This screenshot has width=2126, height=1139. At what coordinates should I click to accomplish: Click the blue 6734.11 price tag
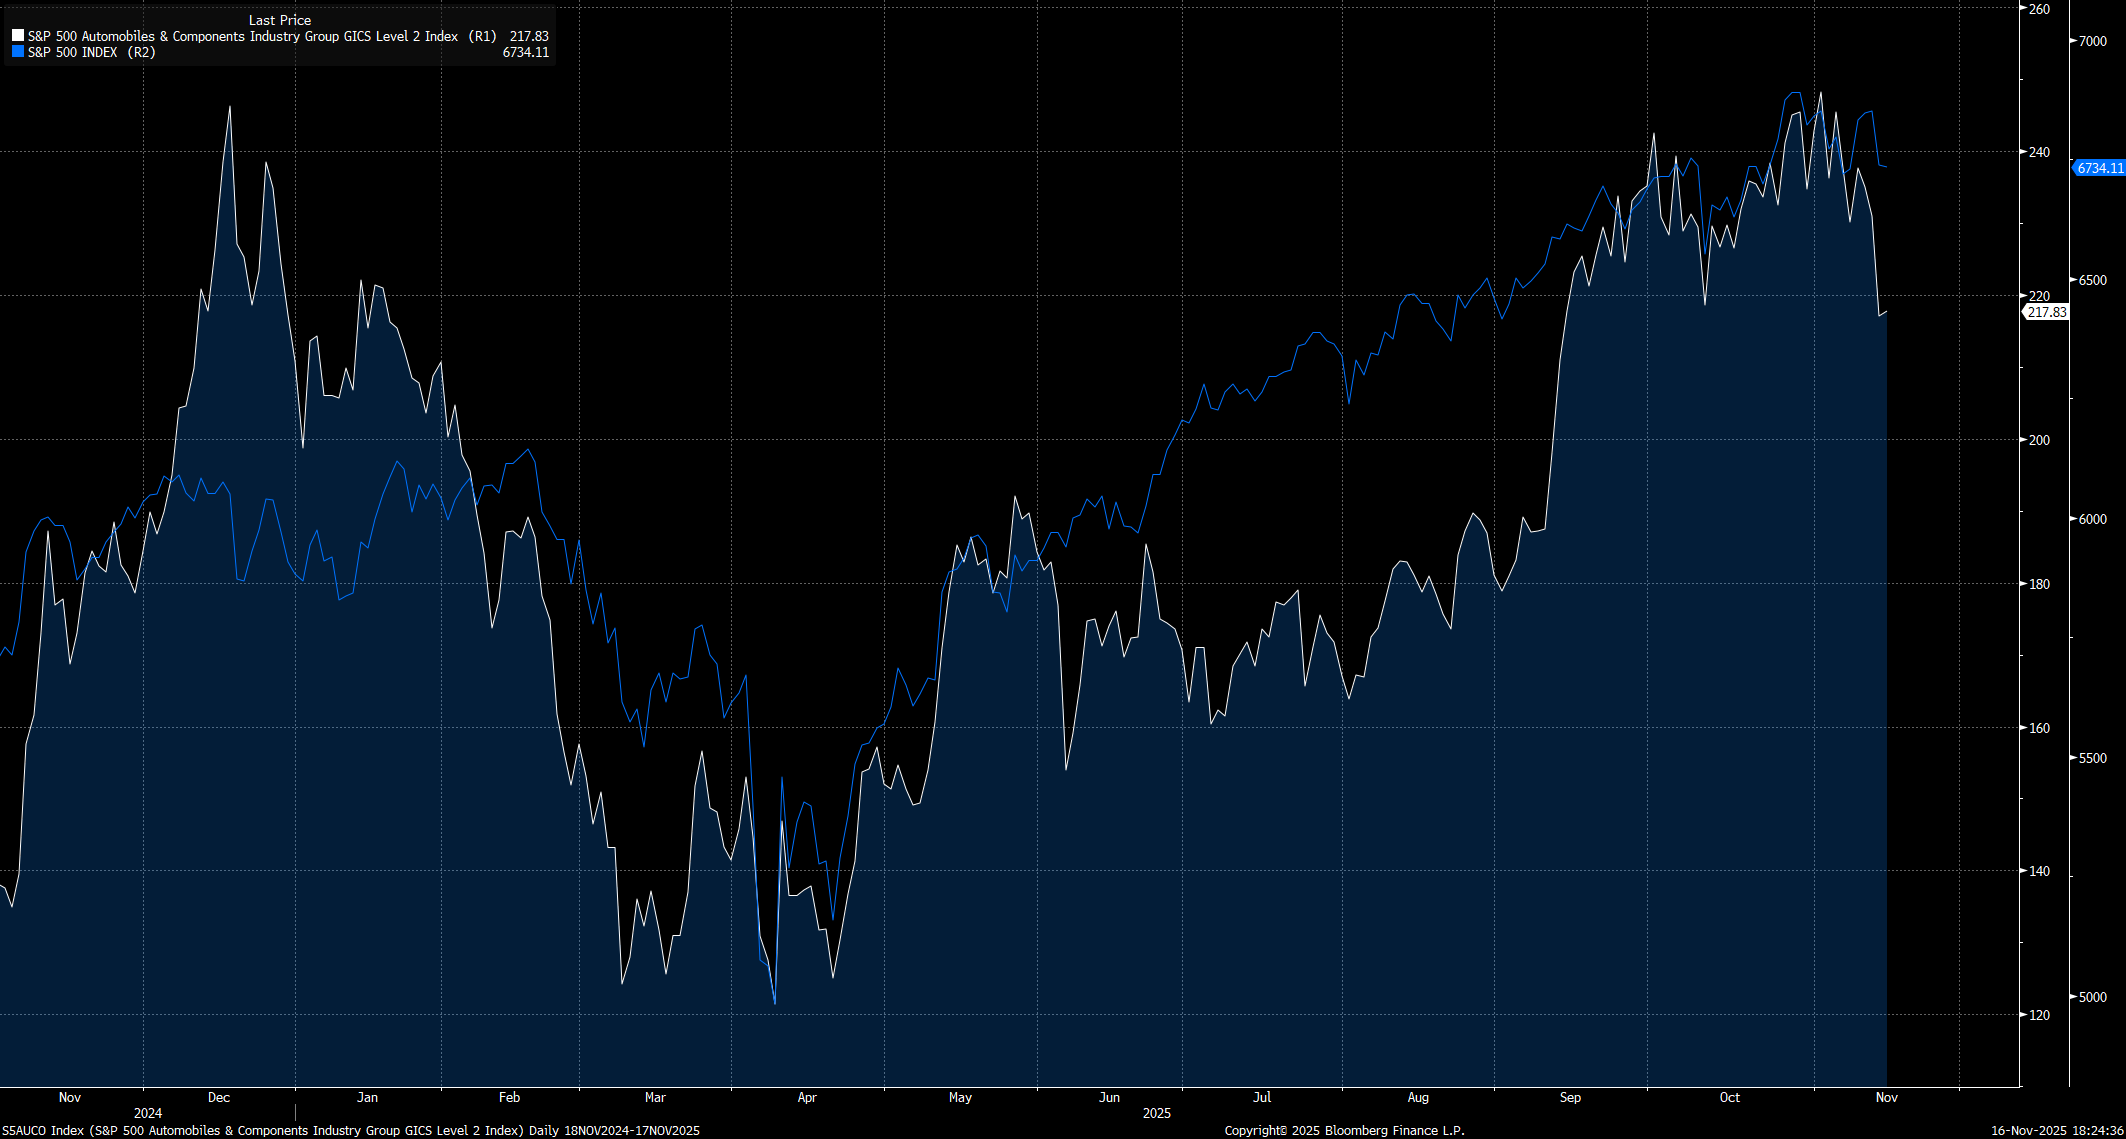pos(2099,168)
